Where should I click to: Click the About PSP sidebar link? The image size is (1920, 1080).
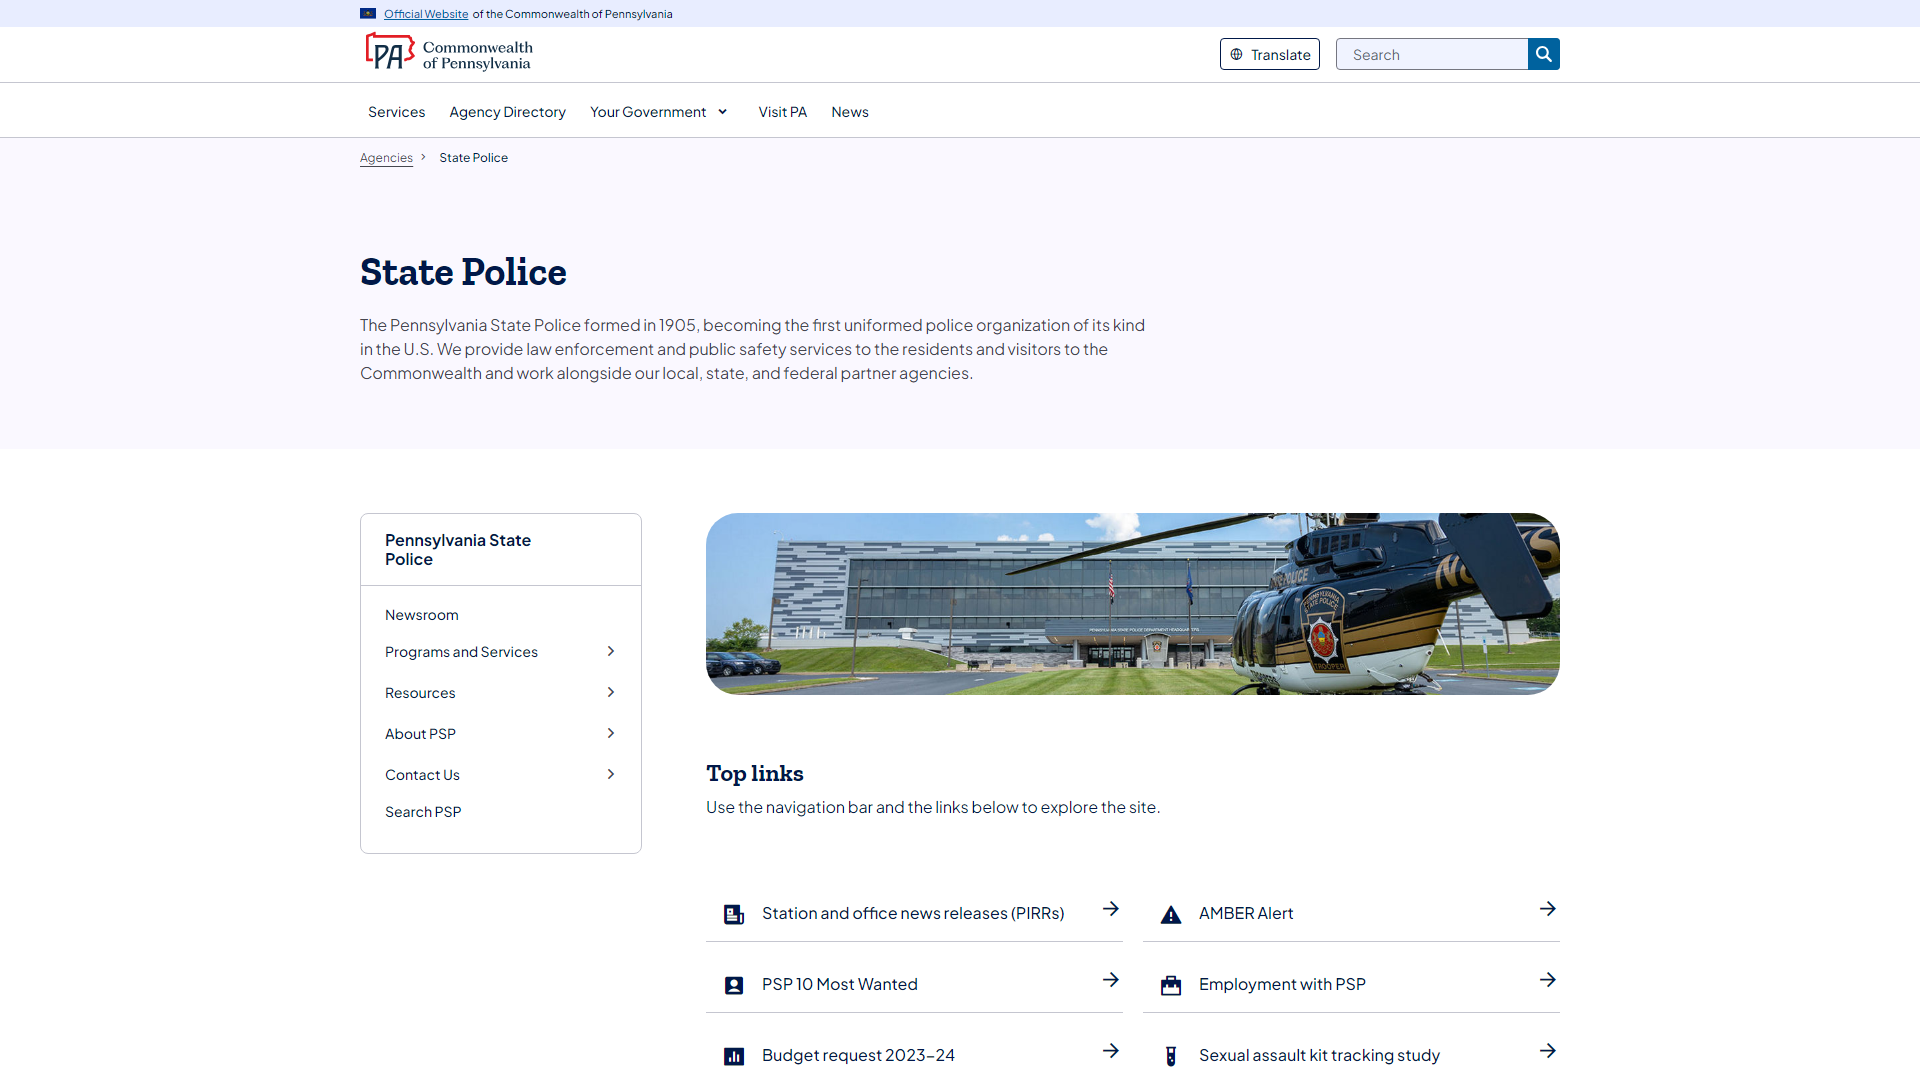pyautogui.click(x=420, y=734)
